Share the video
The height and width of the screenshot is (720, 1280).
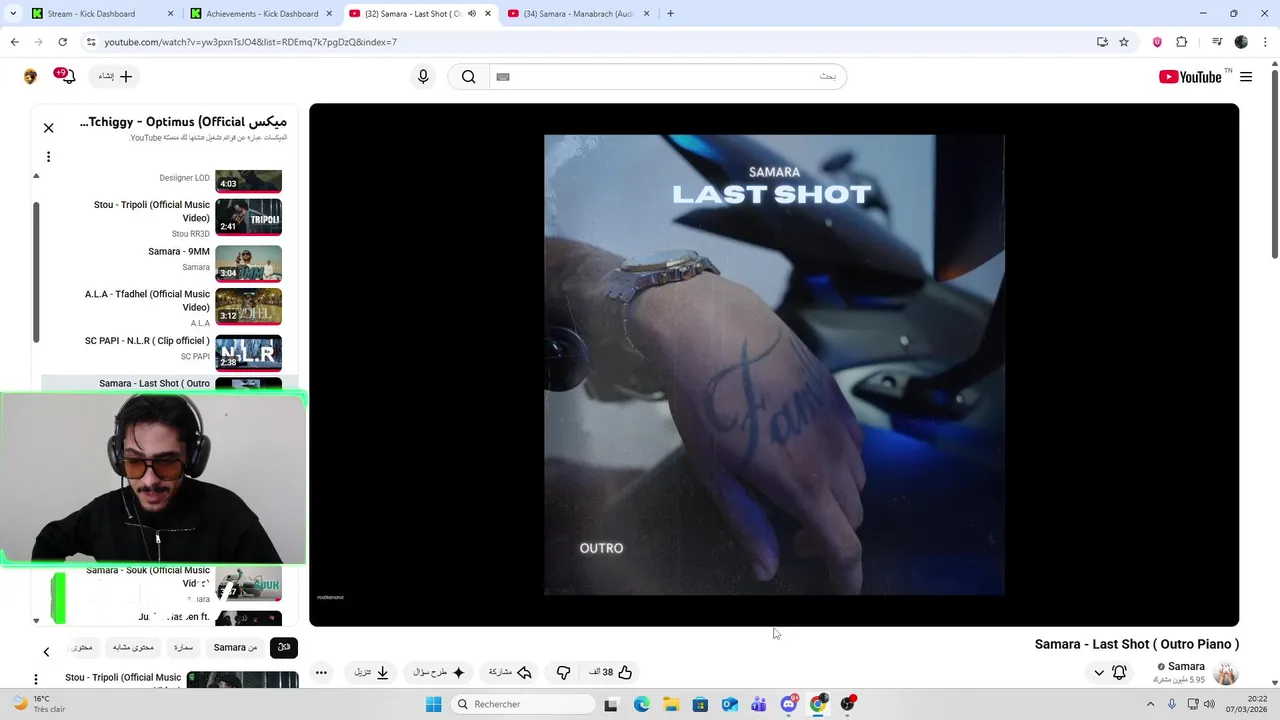[x=509, y=672]
